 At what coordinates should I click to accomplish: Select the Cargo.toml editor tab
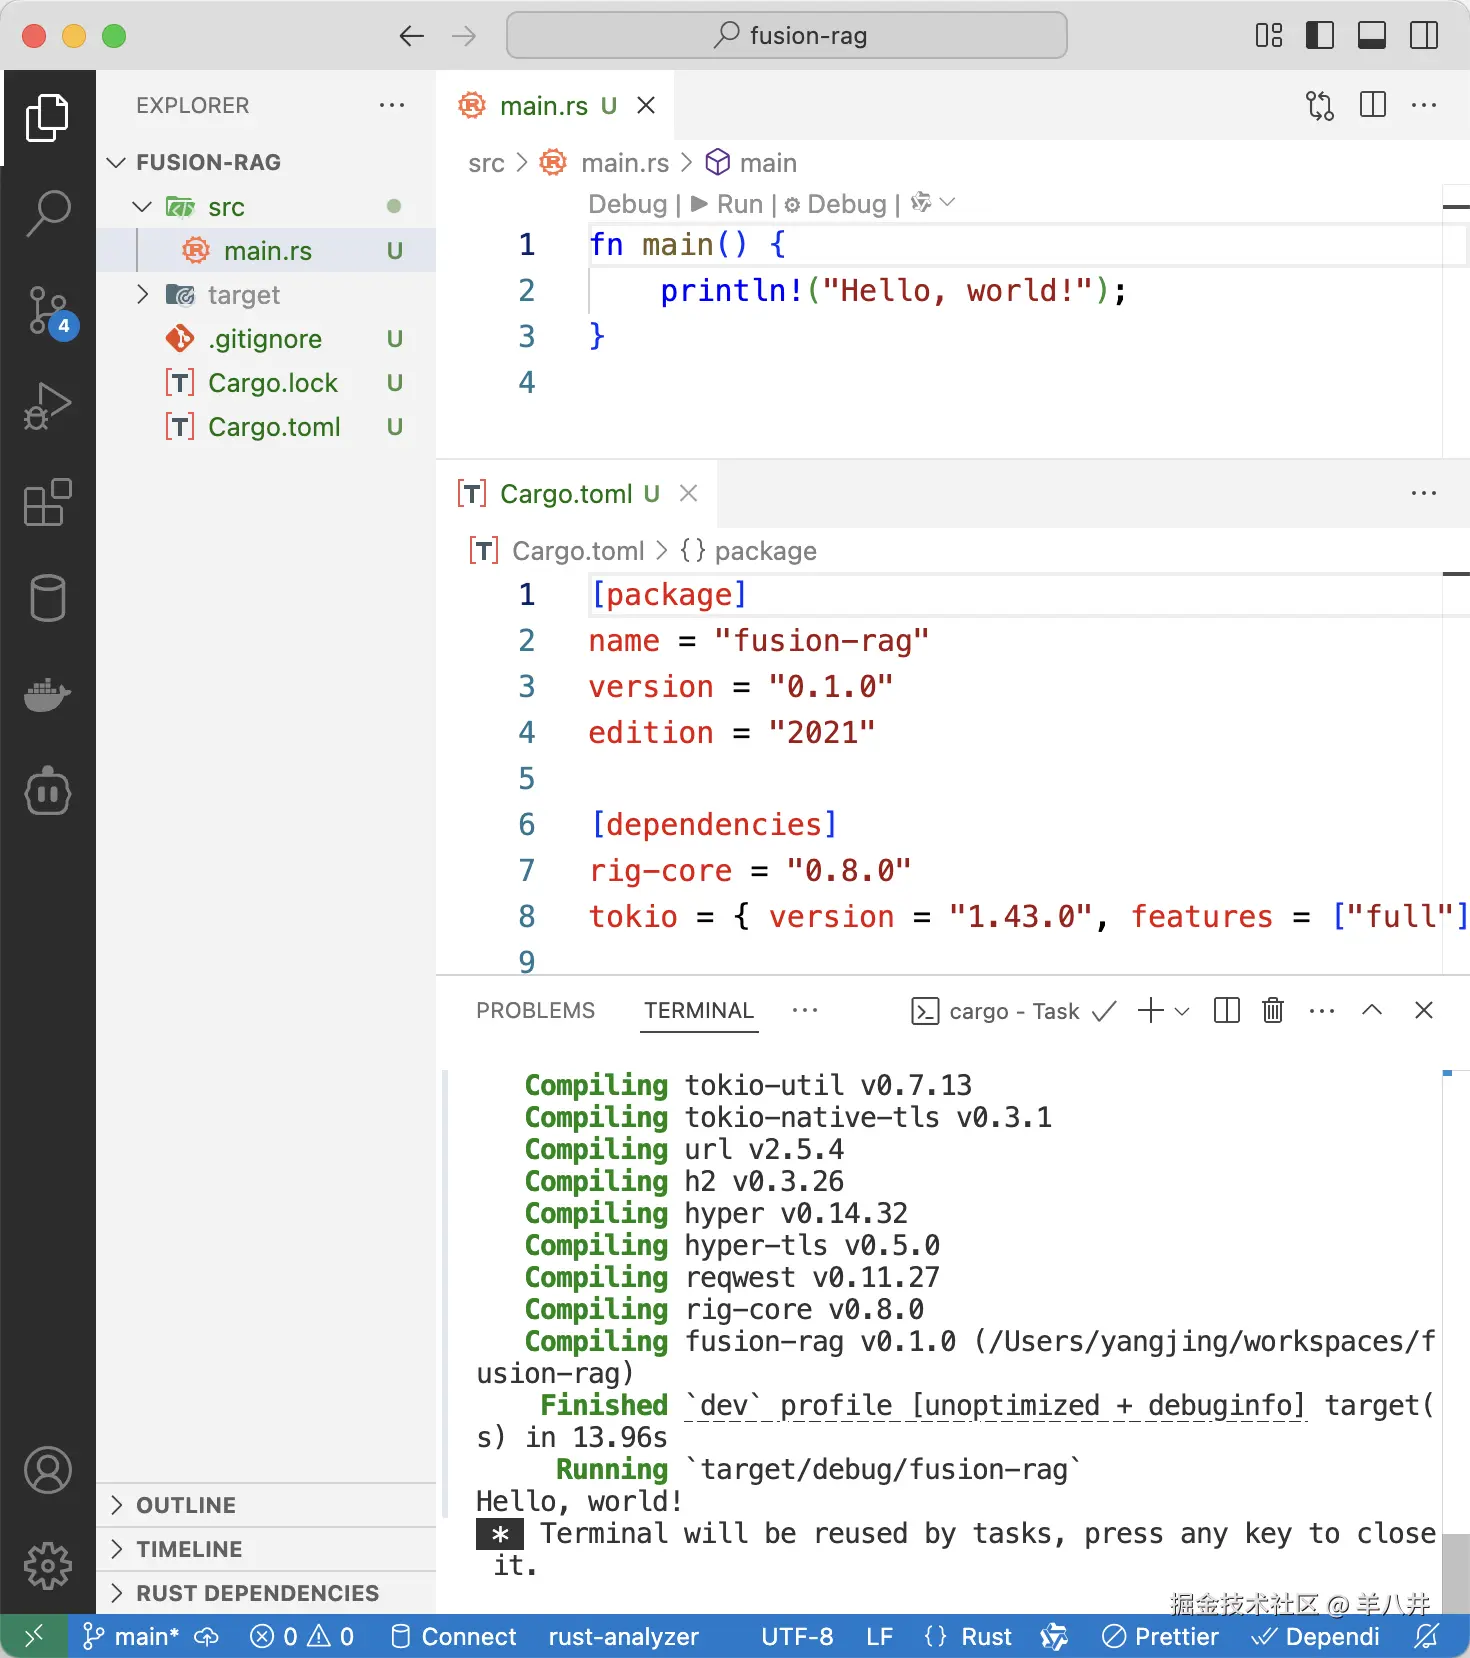(566, 494)
